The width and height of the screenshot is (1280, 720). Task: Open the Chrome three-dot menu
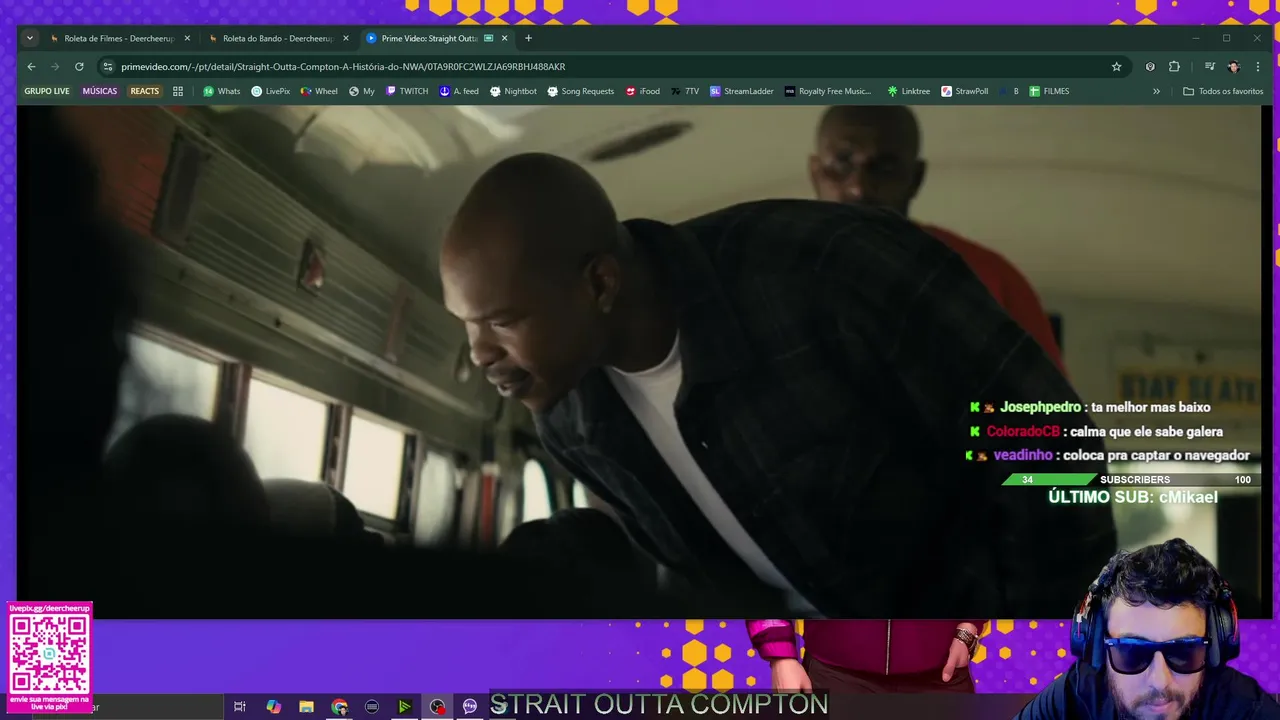[x=1258, y=66]
